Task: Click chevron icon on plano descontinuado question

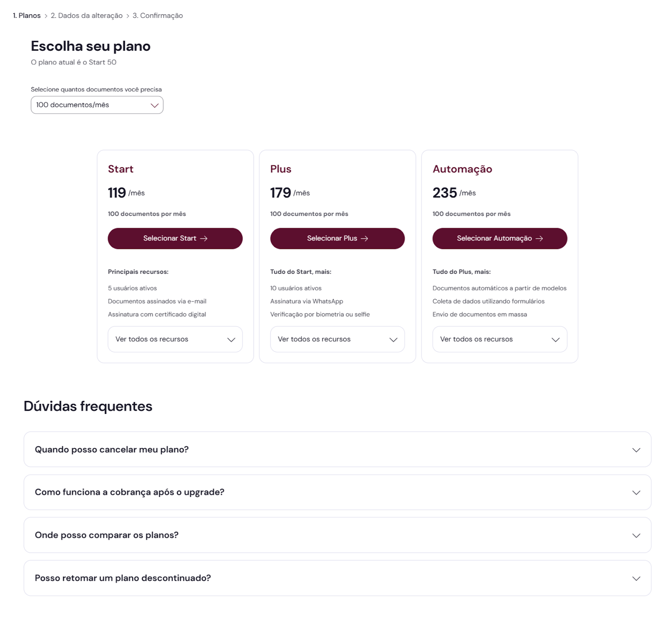Action: point(636,579)
